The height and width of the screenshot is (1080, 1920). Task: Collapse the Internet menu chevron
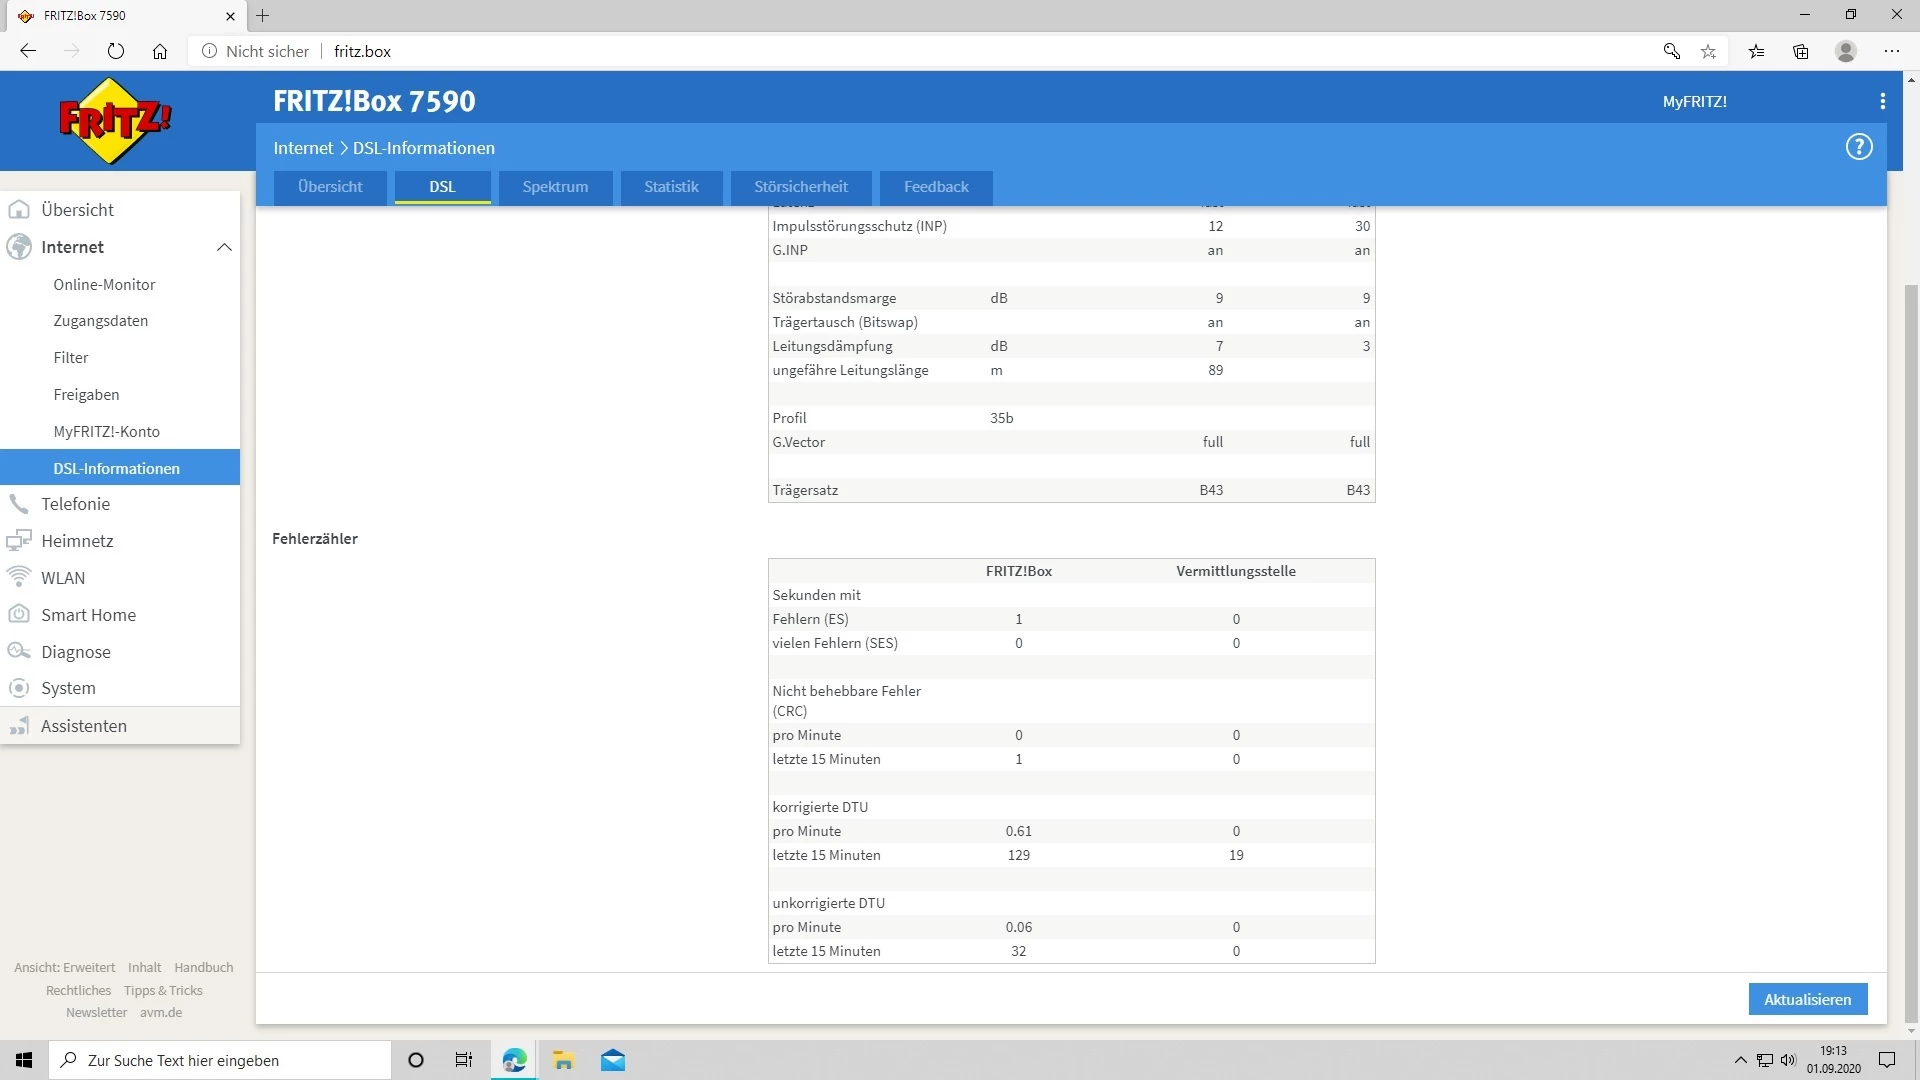click(x=224, y=247)
